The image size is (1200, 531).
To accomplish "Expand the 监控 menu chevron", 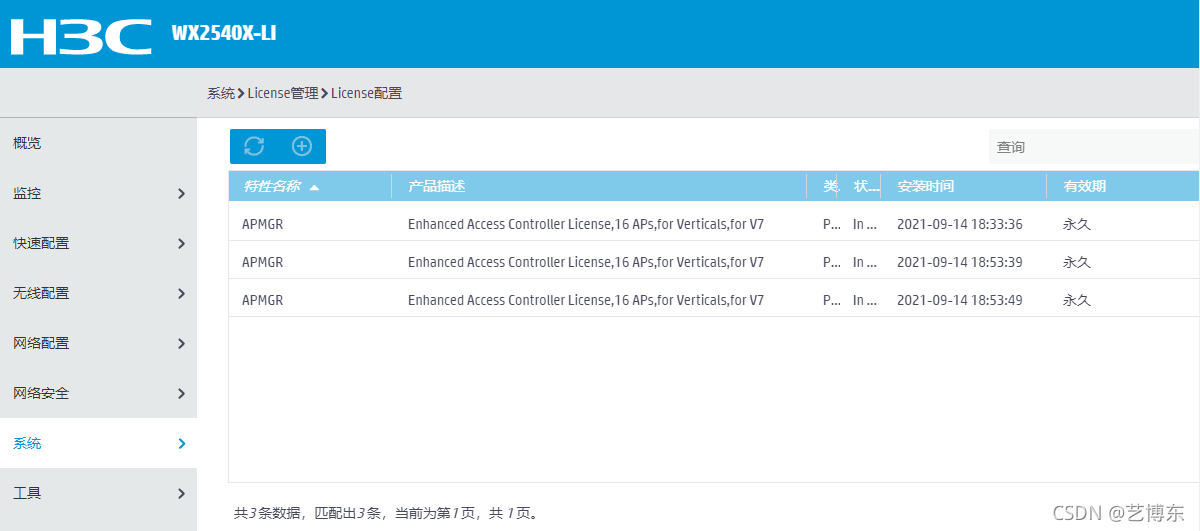I will pyautogui.click(x=181, y=193).
